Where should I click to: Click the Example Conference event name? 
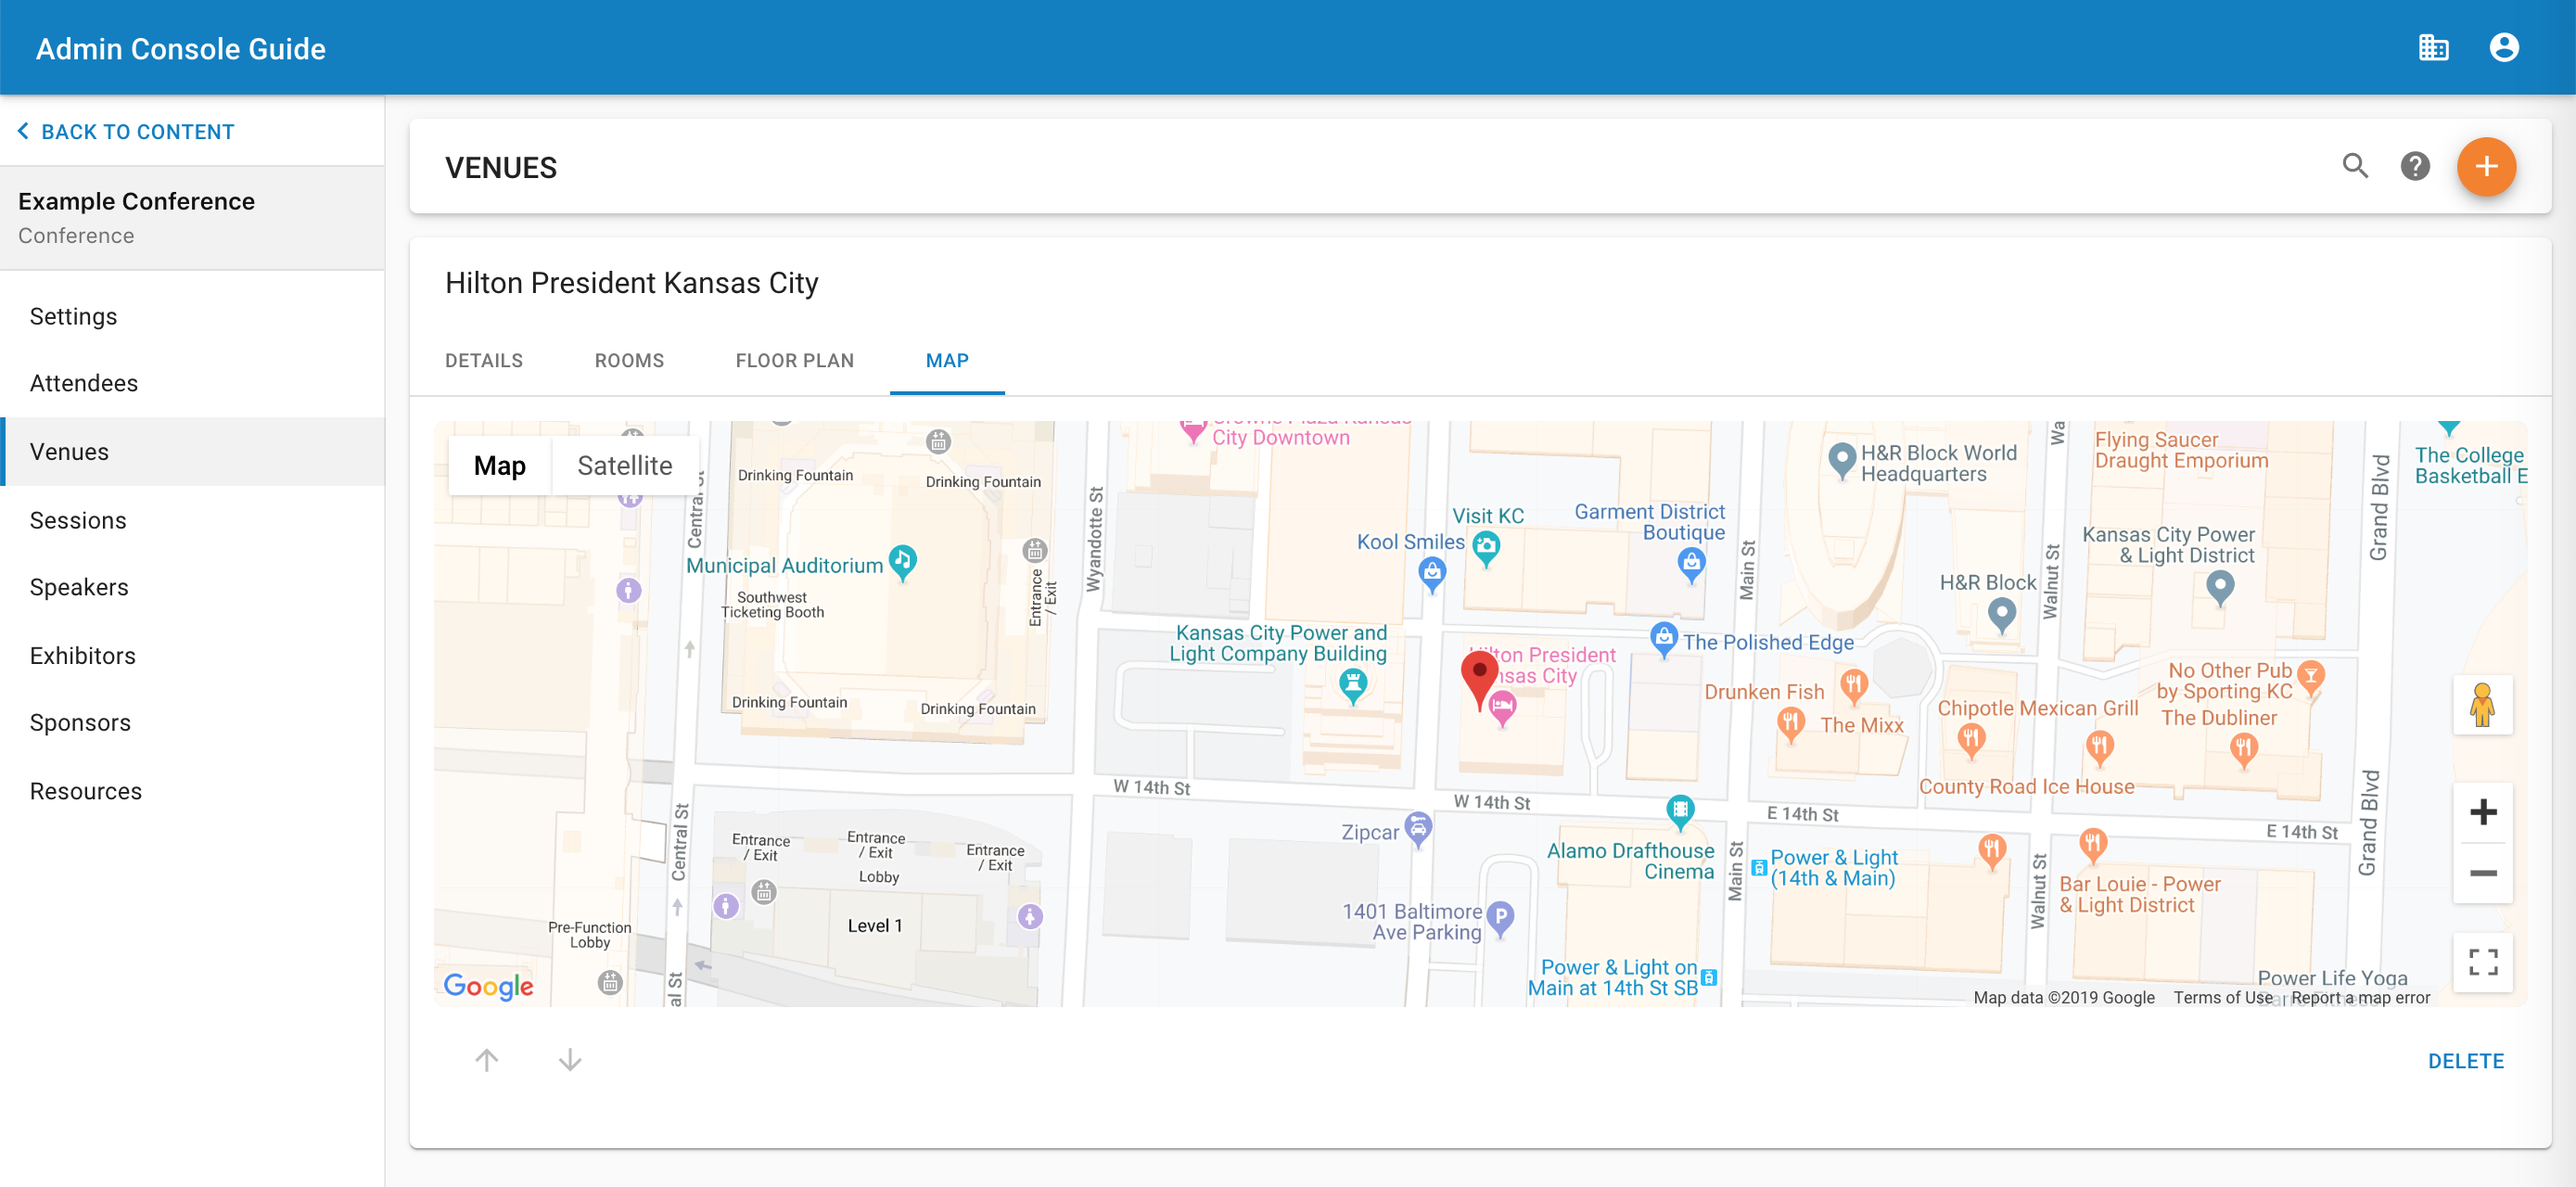[136, 201]
